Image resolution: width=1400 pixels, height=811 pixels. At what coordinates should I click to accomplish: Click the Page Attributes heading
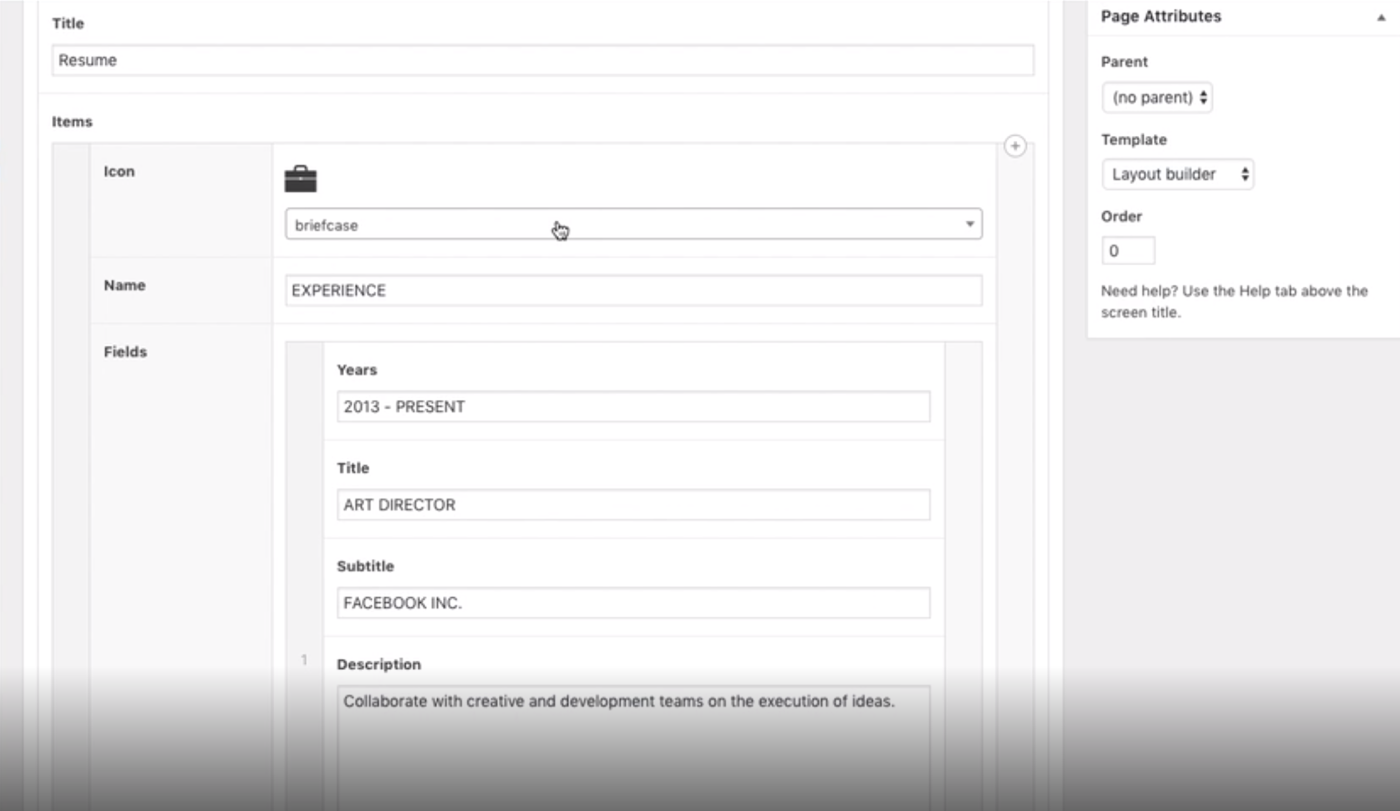1160,17
